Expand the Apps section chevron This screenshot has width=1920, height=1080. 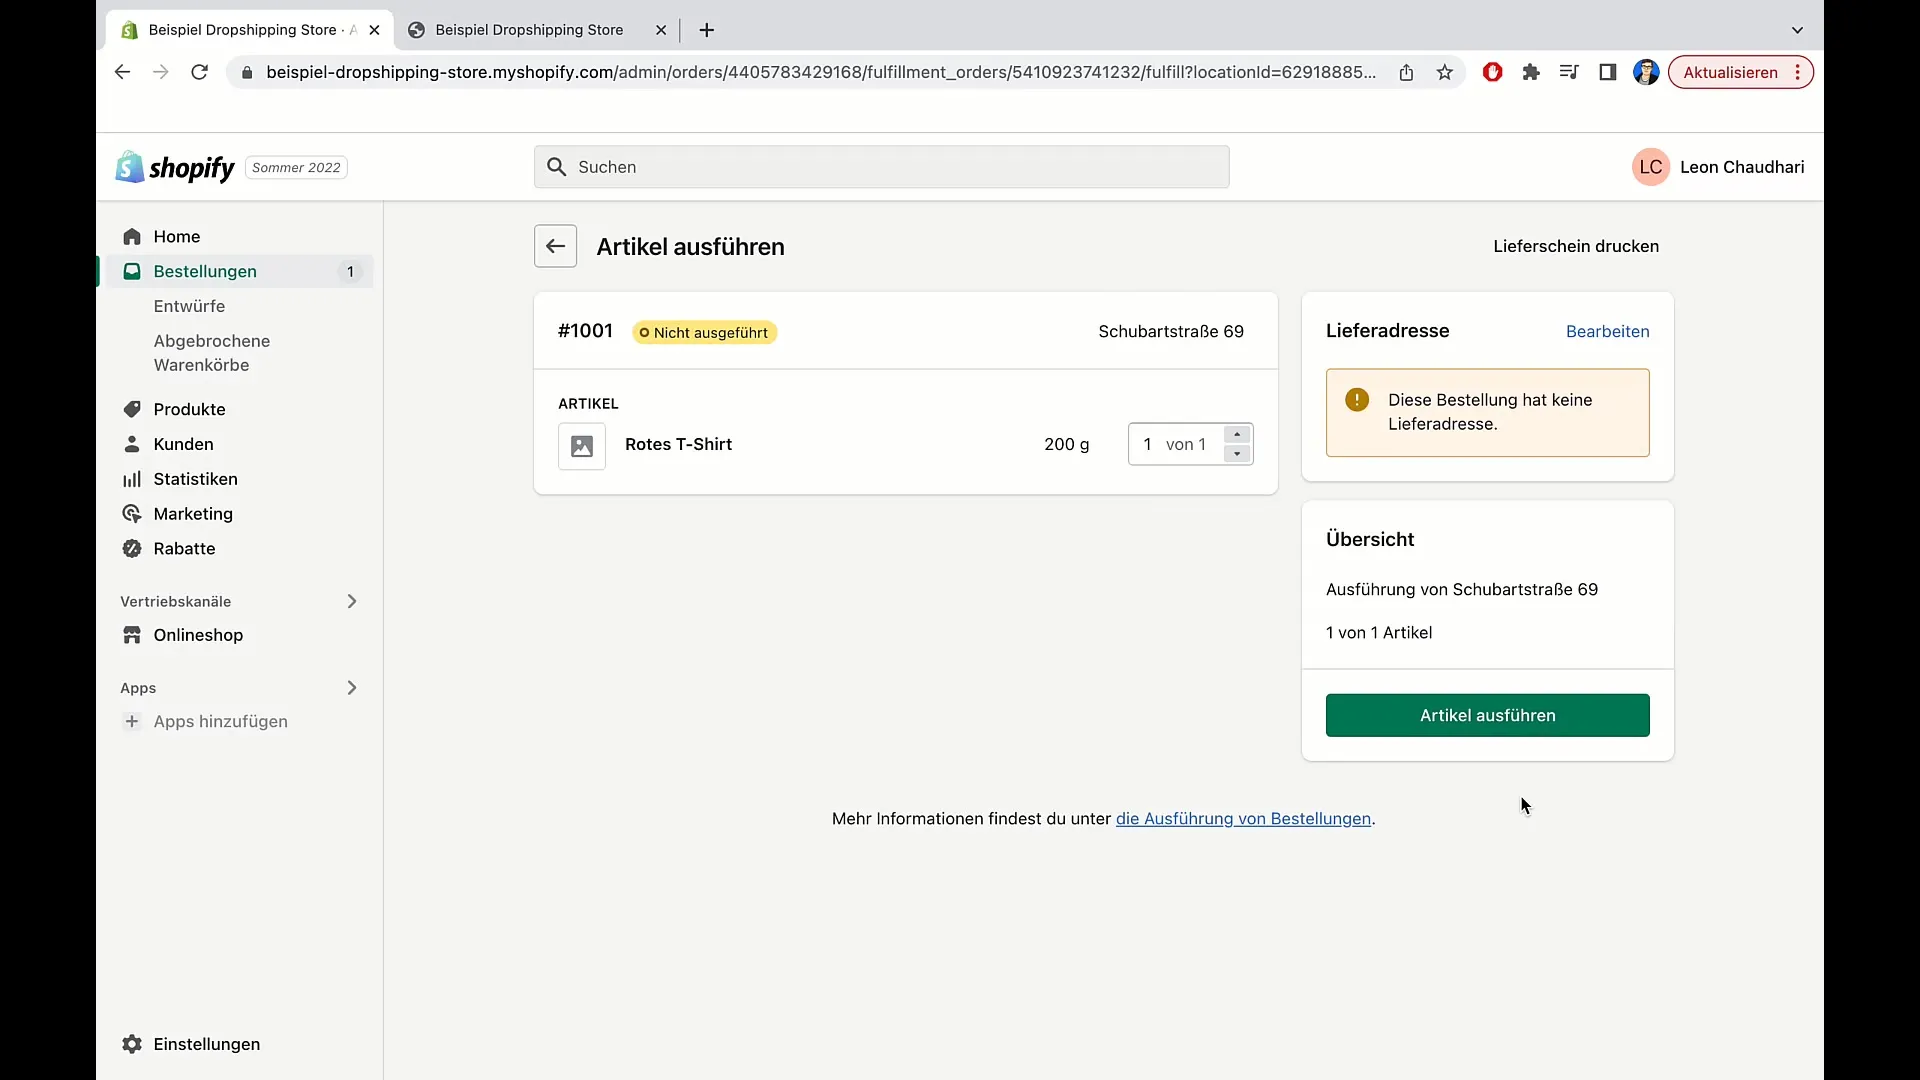351,688
